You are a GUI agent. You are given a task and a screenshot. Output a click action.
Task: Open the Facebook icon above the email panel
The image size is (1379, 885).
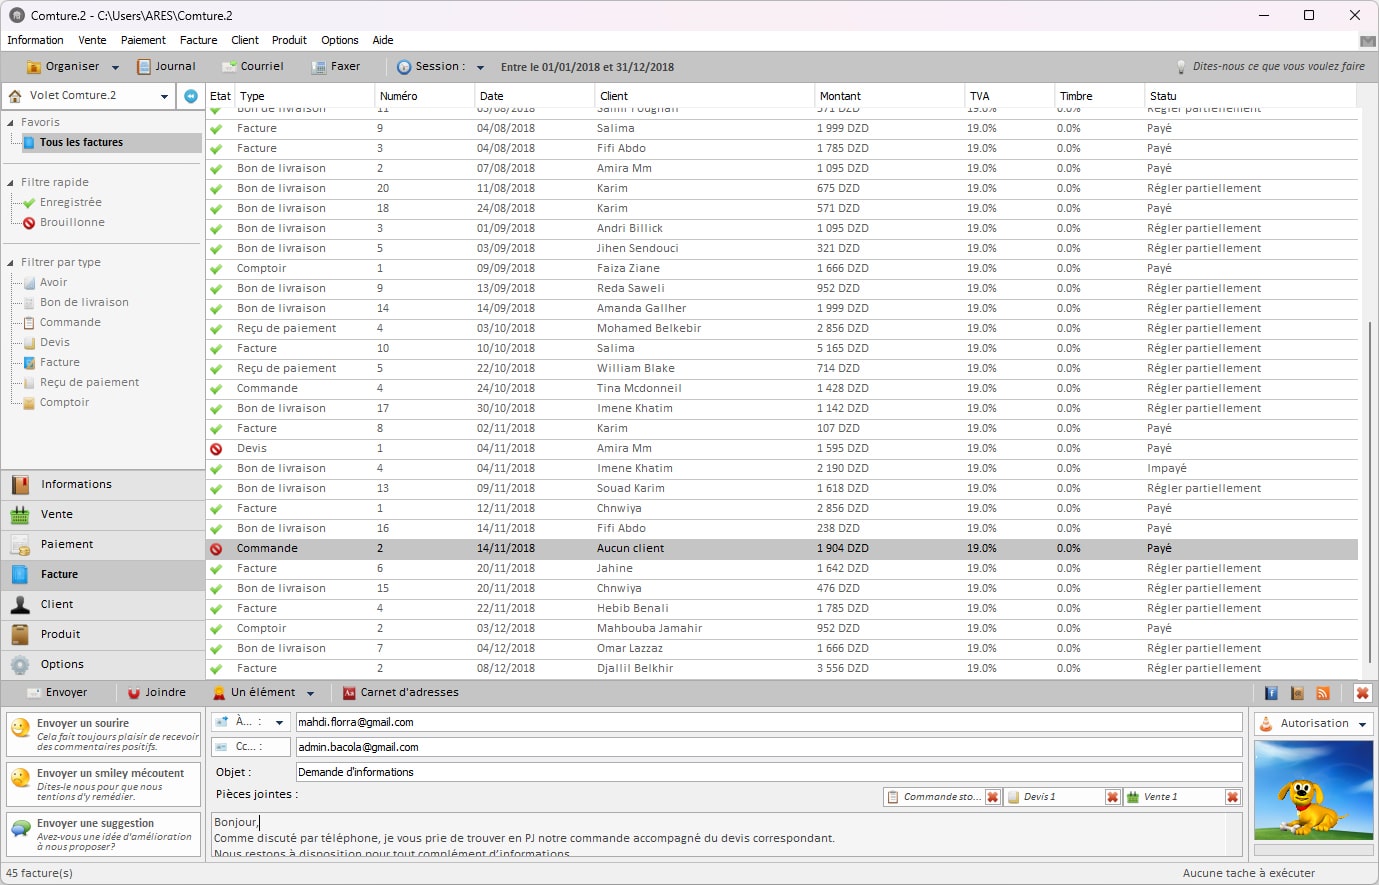click(1271, 692)
